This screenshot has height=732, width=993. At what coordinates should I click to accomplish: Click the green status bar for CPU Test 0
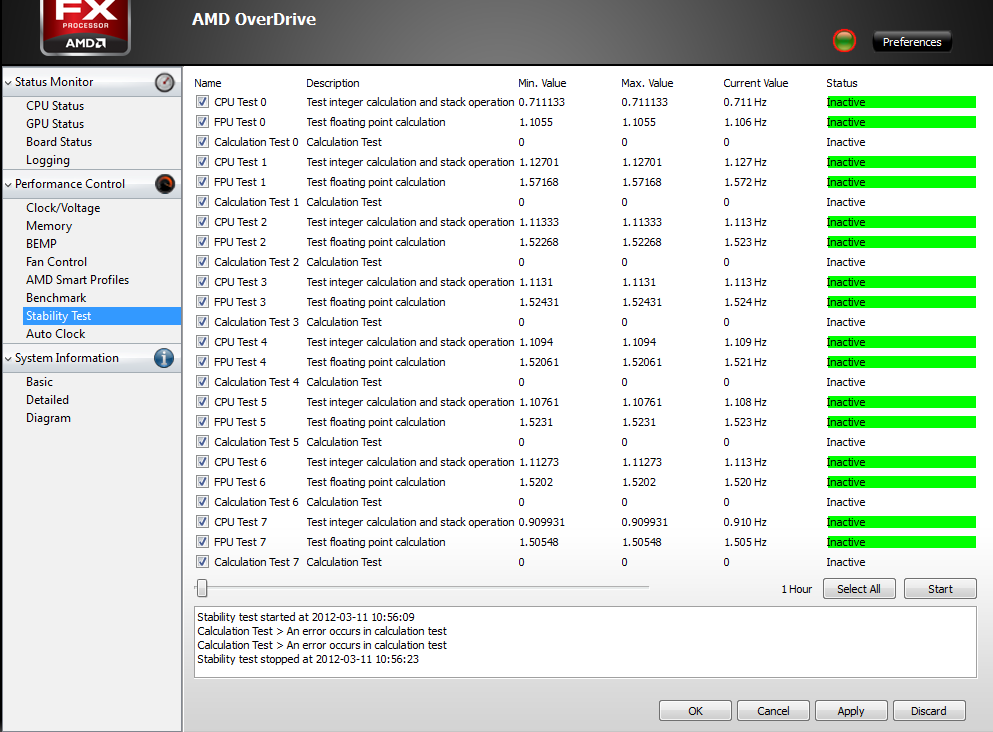(x=901, y=102)
